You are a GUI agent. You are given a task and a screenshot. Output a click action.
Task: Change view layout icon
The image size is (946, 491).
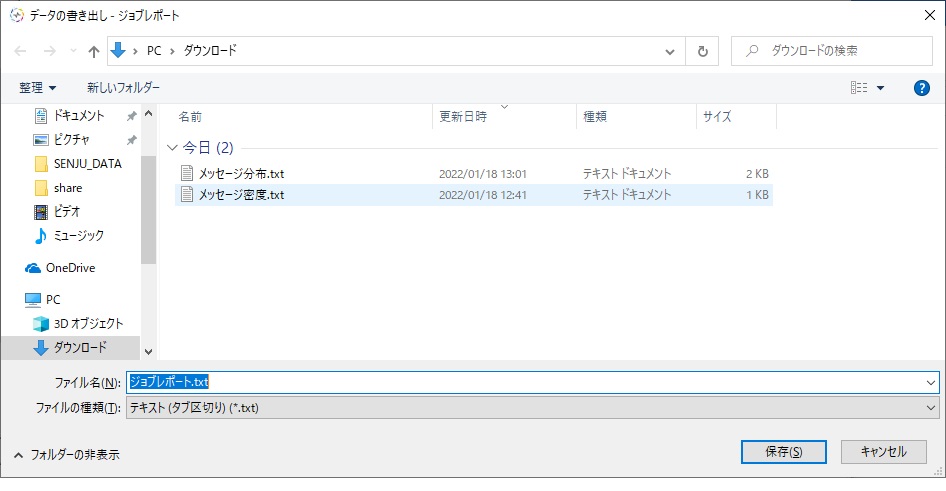[859, 87]
